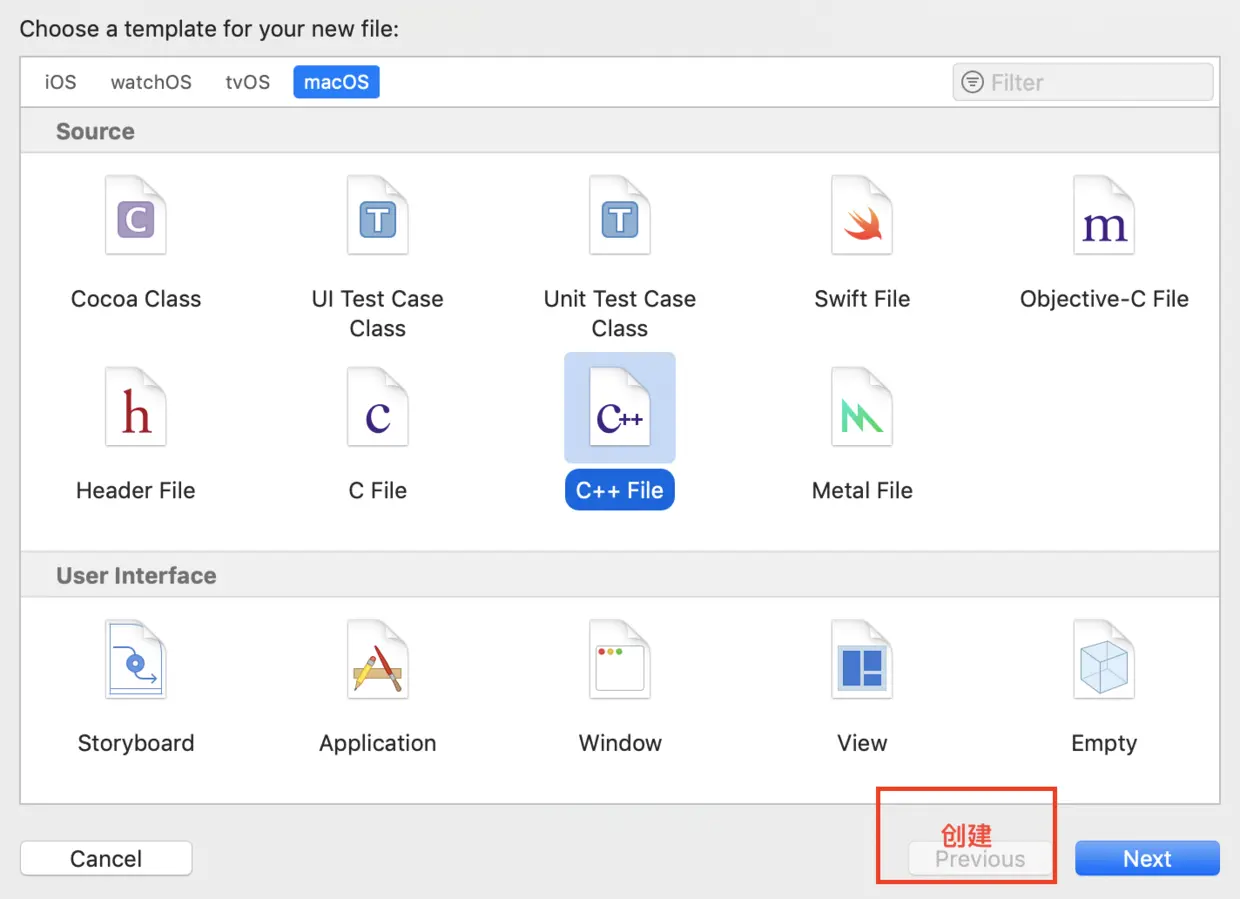Click the "Unit Test Case Class" label
This screenshot has height=899, width=1240.
click(620, 314)
